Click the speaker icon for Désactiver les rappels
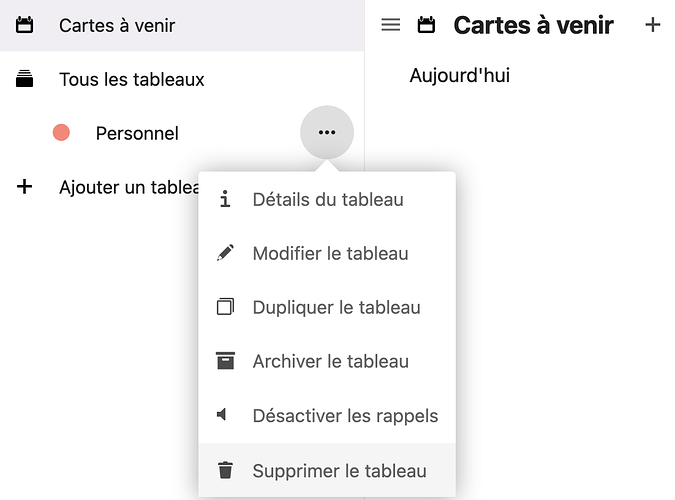The width and height of the screenshot is (675, 500). [223, 415]
